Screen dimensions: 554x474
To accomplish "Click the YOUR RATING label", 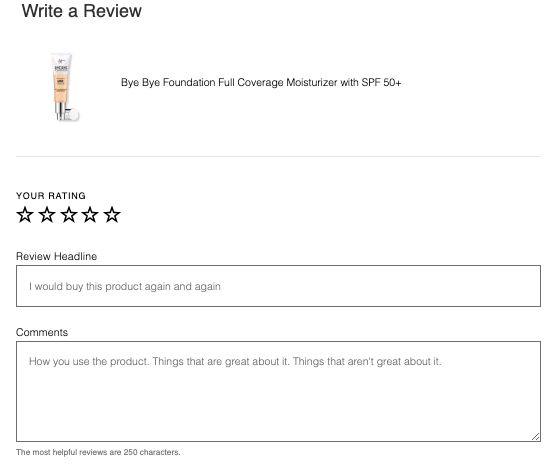I will tap(51, 196).
